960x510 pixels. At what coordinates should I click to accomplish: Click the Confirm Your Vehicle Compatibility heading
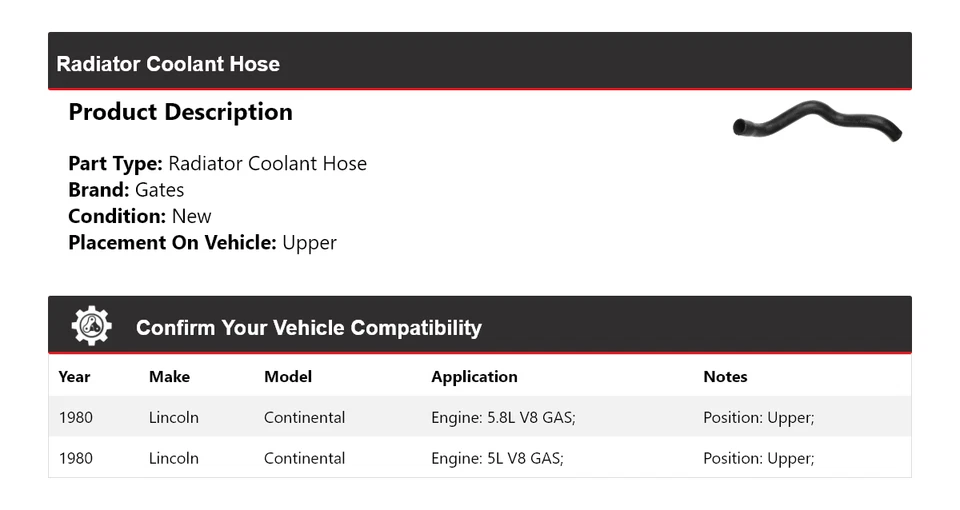pos(308,328)
